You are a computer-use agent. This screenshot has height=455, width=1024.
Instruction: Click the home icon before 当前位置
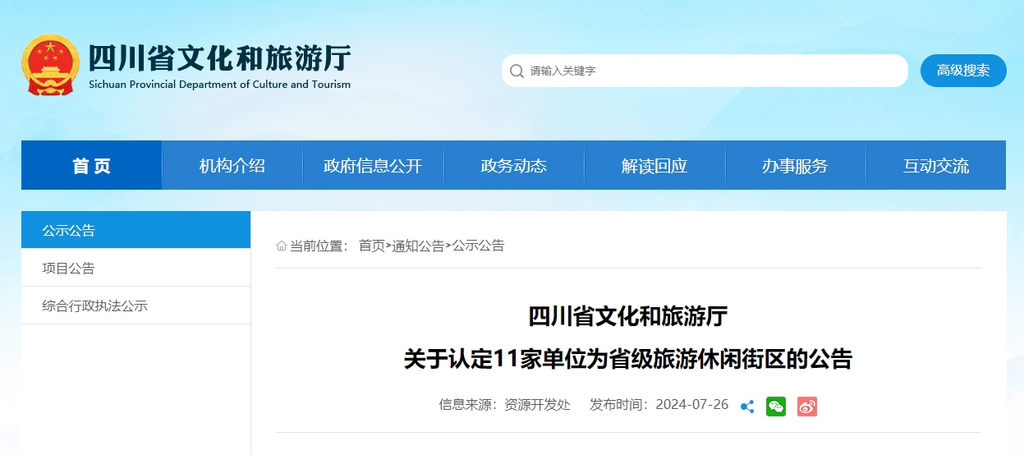point(282,246)
